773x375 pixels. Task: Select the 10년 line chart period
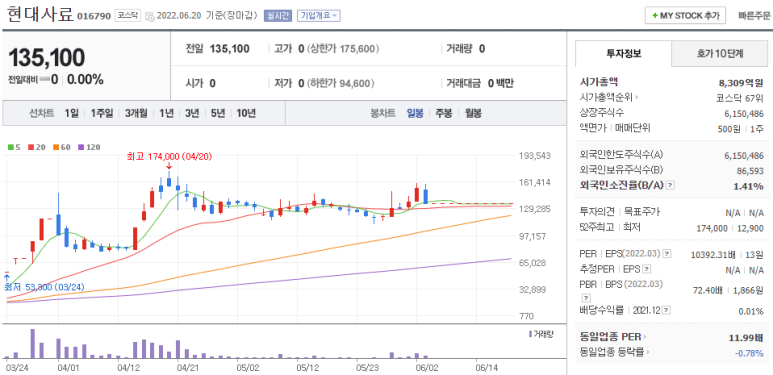tap(246, 113)
